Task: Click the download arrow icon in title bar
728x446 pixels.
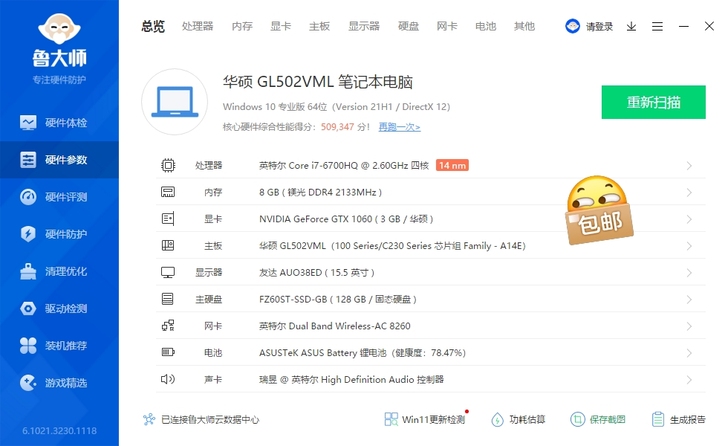Action: click(x=631, y=26)
